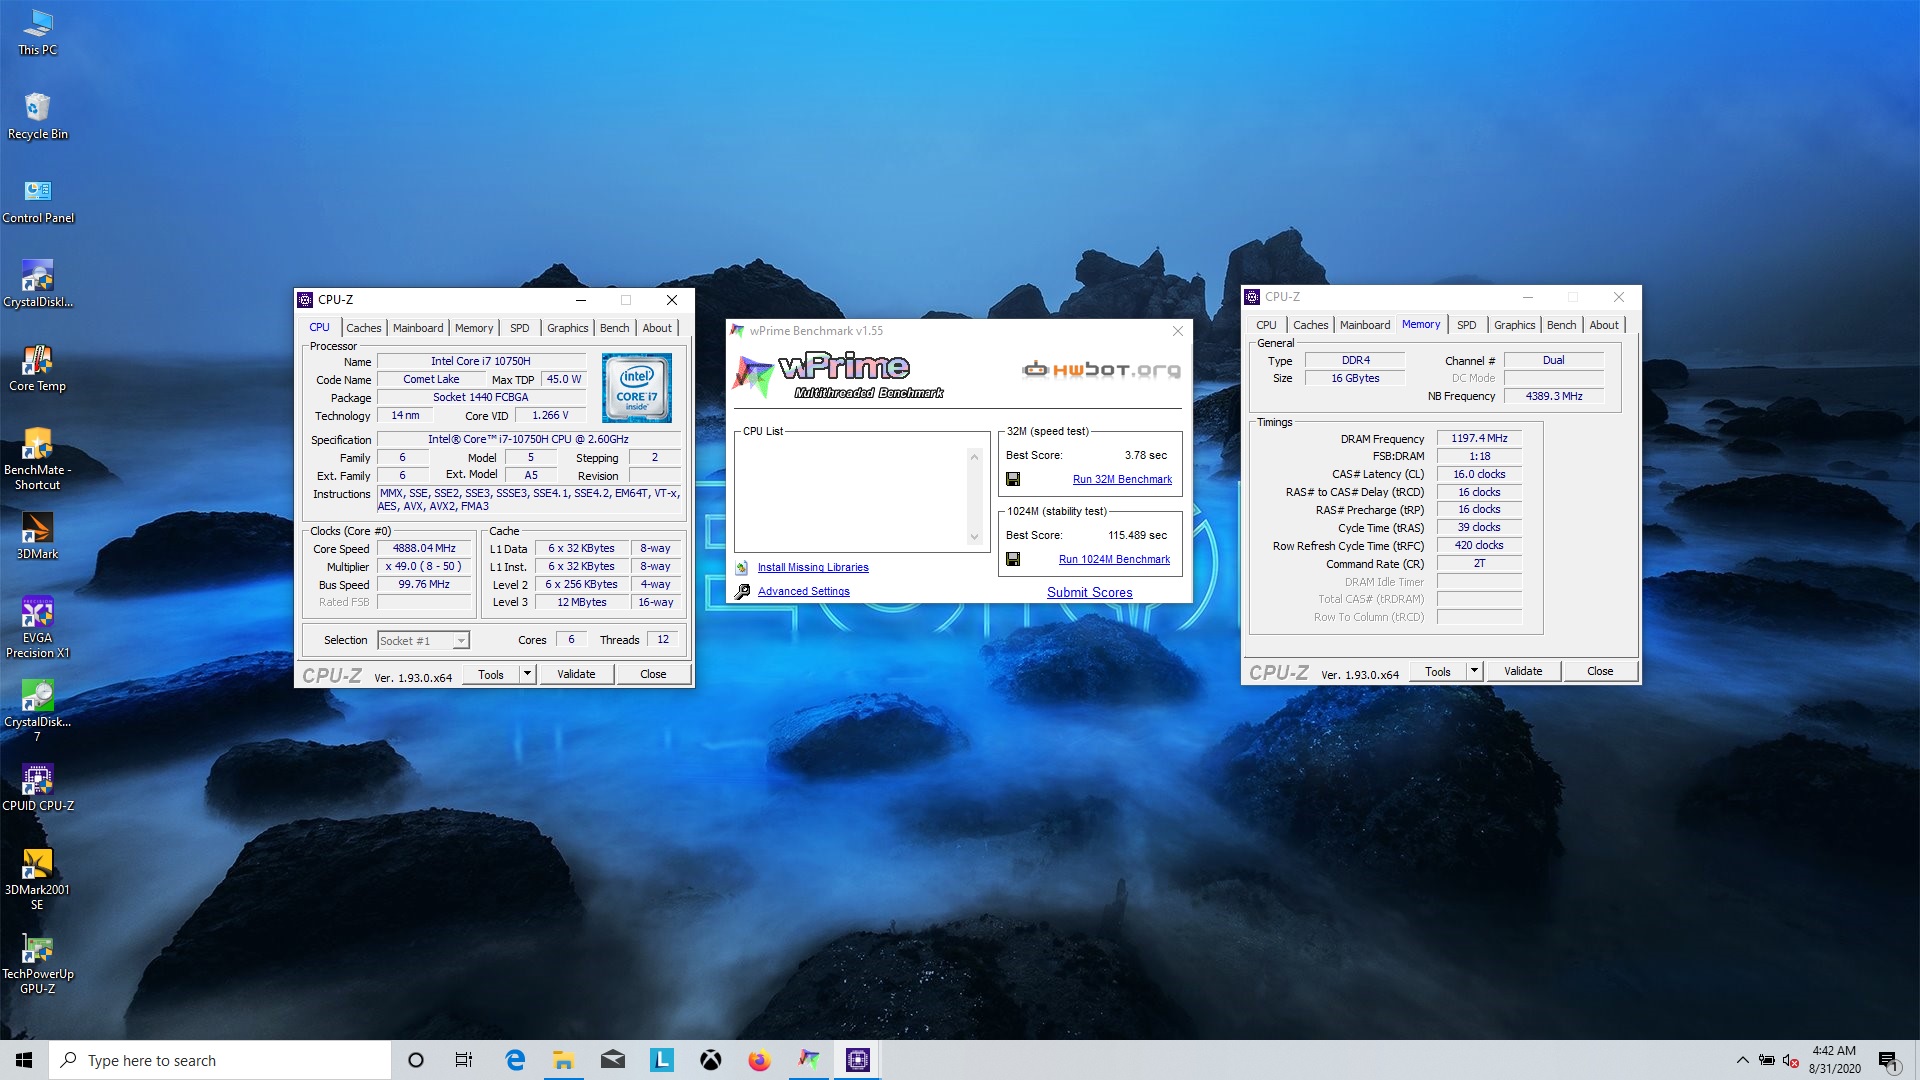Open the Recycle Bin icon
Screen dimensions: 1920x1080
click(38, 116)
